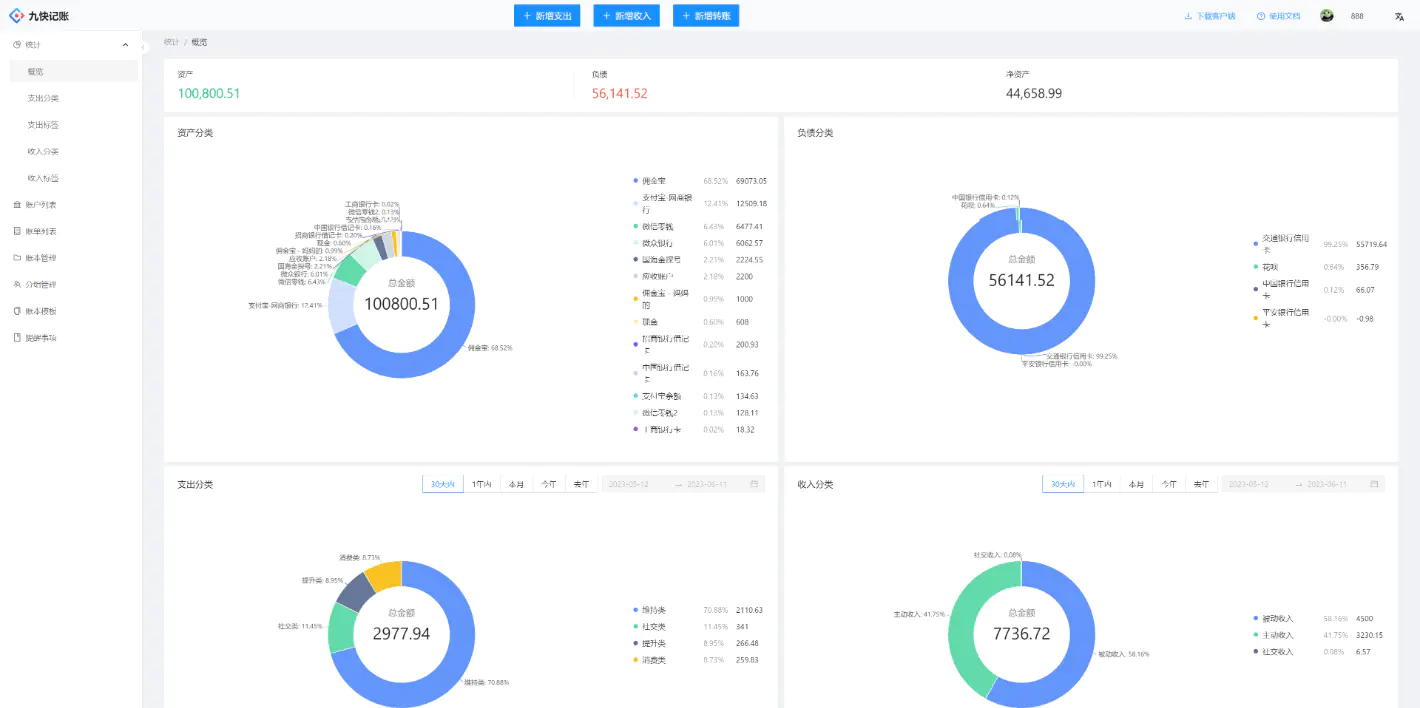Switch income chart filter to 本月
1420x708 pixels.
1139,483
